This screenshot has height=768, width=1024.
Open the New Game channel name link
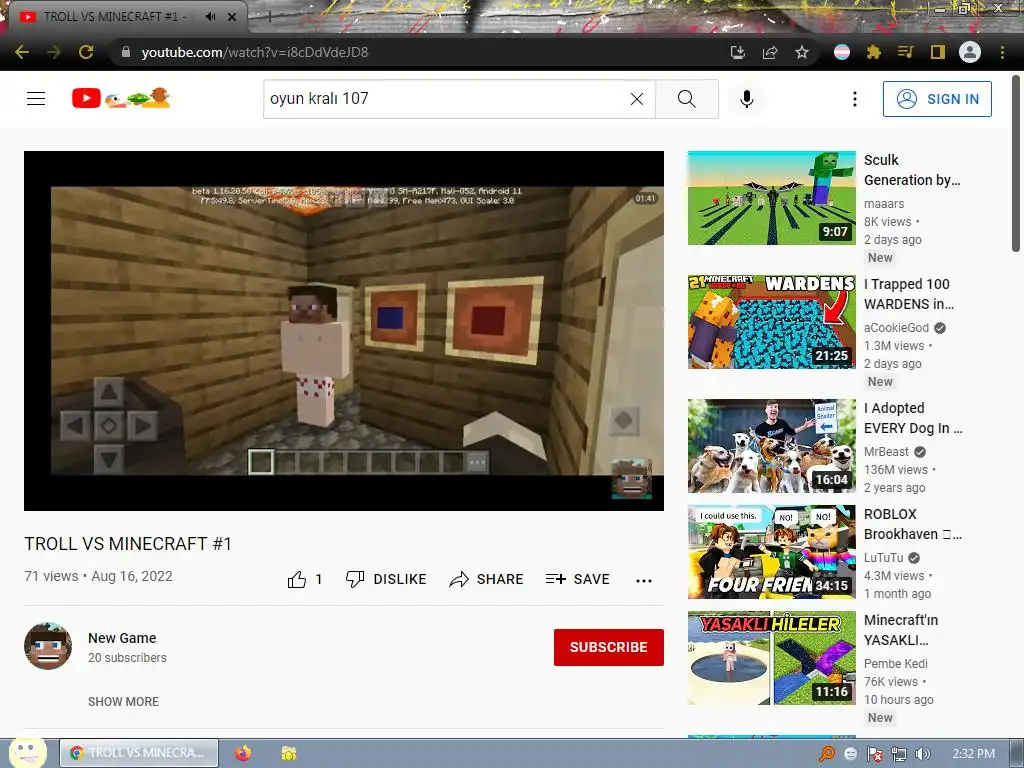[x=122, y=638]
